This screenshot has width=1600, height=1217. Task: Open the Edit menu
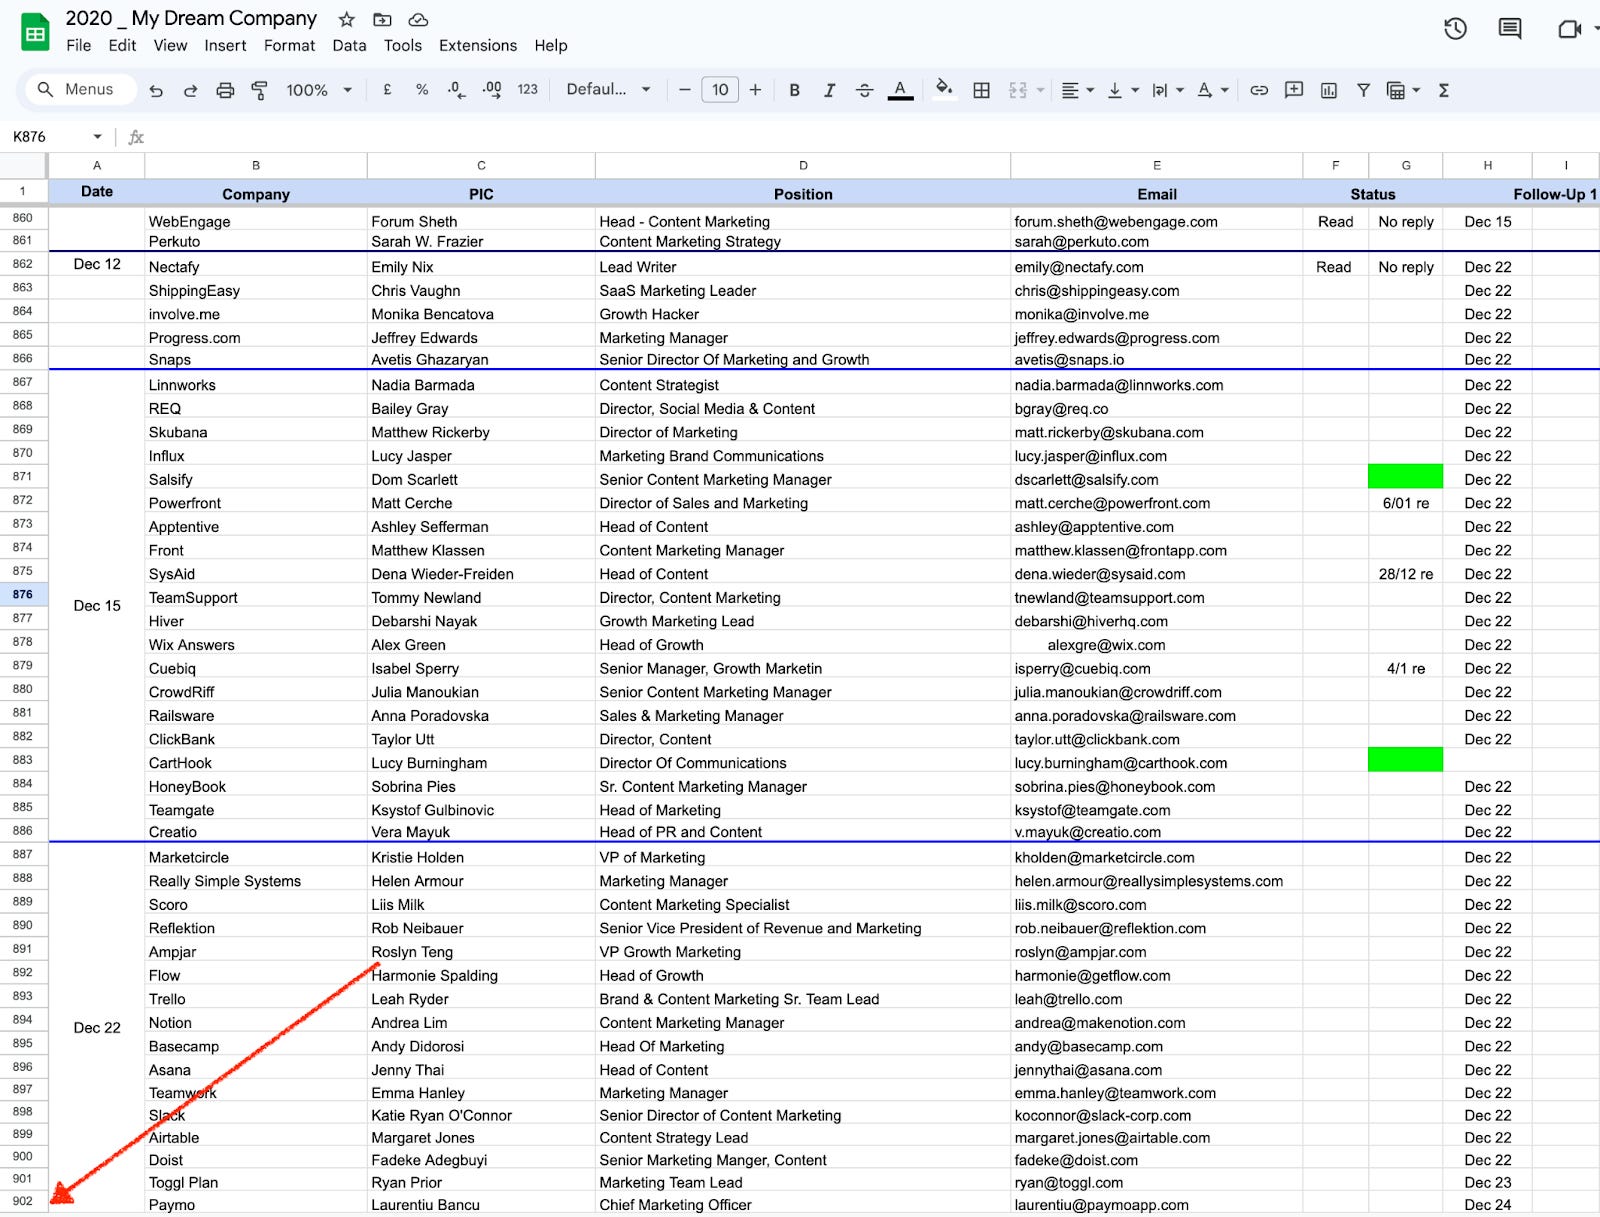coord(122,46)
